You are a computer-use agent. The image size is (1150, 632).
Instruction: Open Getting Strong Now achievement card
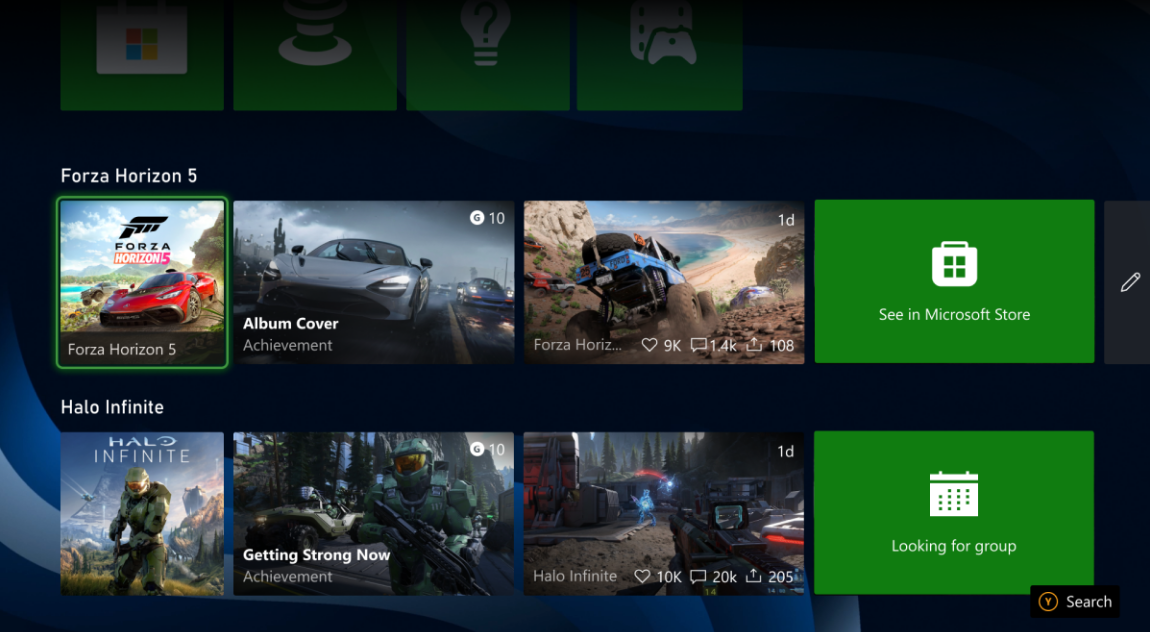[374, 513]
